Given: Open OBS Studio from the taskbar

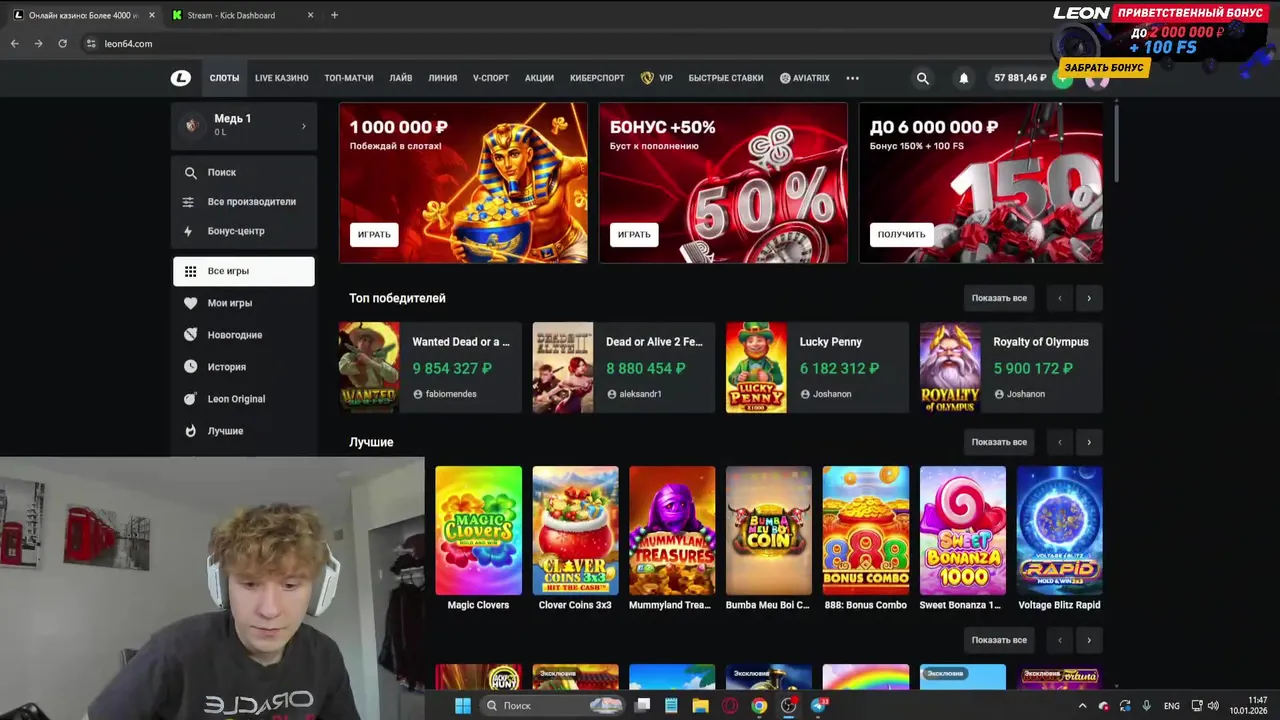Looking at the screenshot, I should point(789,706).
